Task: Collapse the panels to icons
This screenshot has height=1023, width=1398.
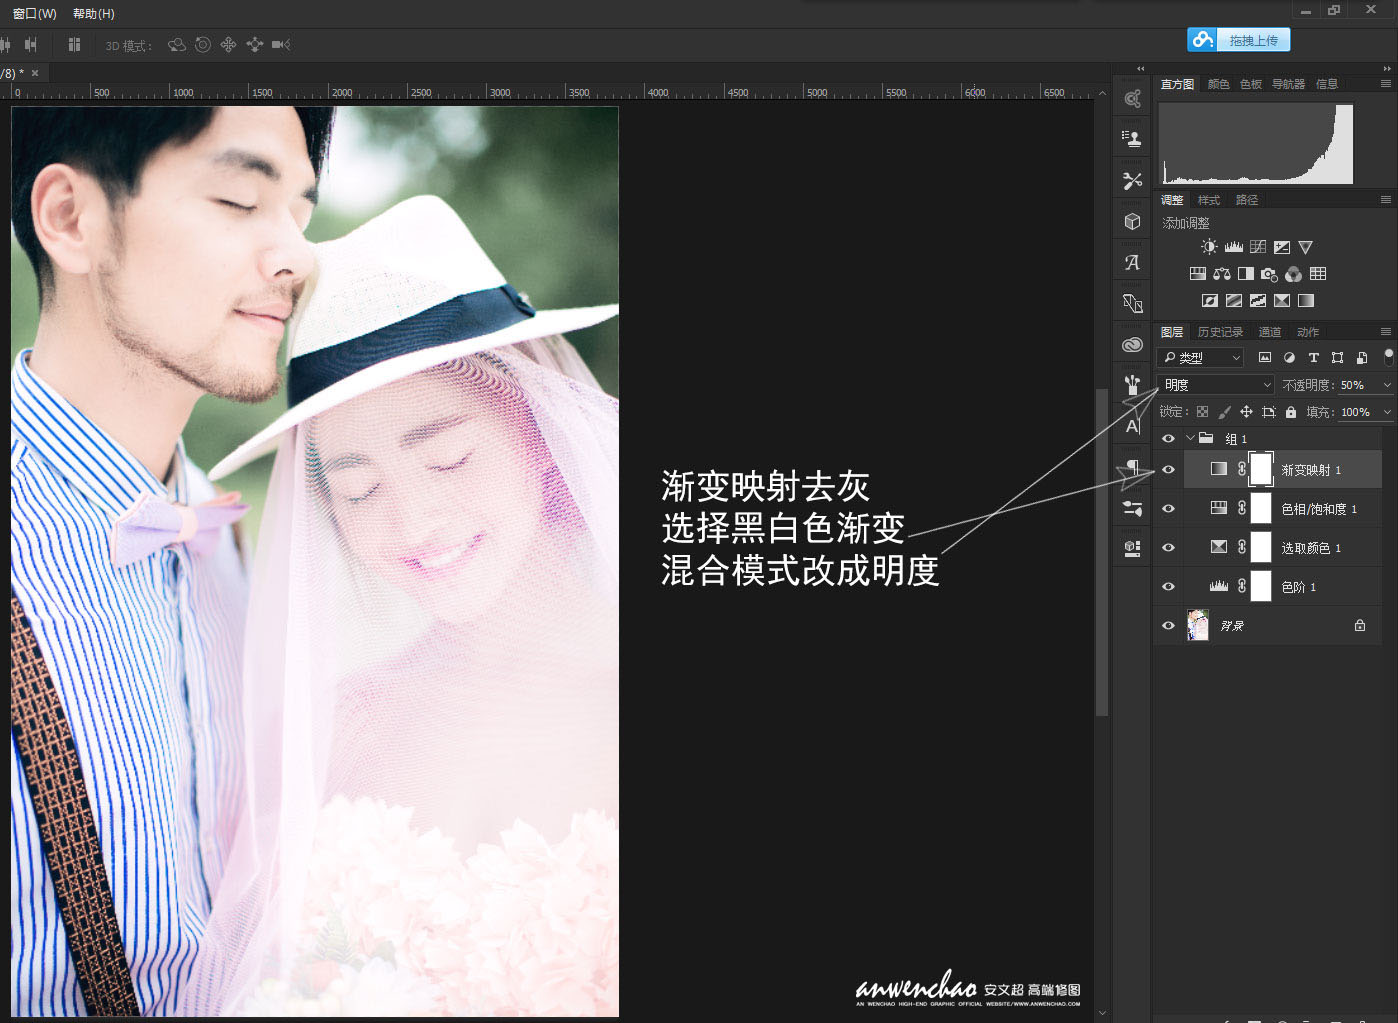Action: click(1386, 68)
